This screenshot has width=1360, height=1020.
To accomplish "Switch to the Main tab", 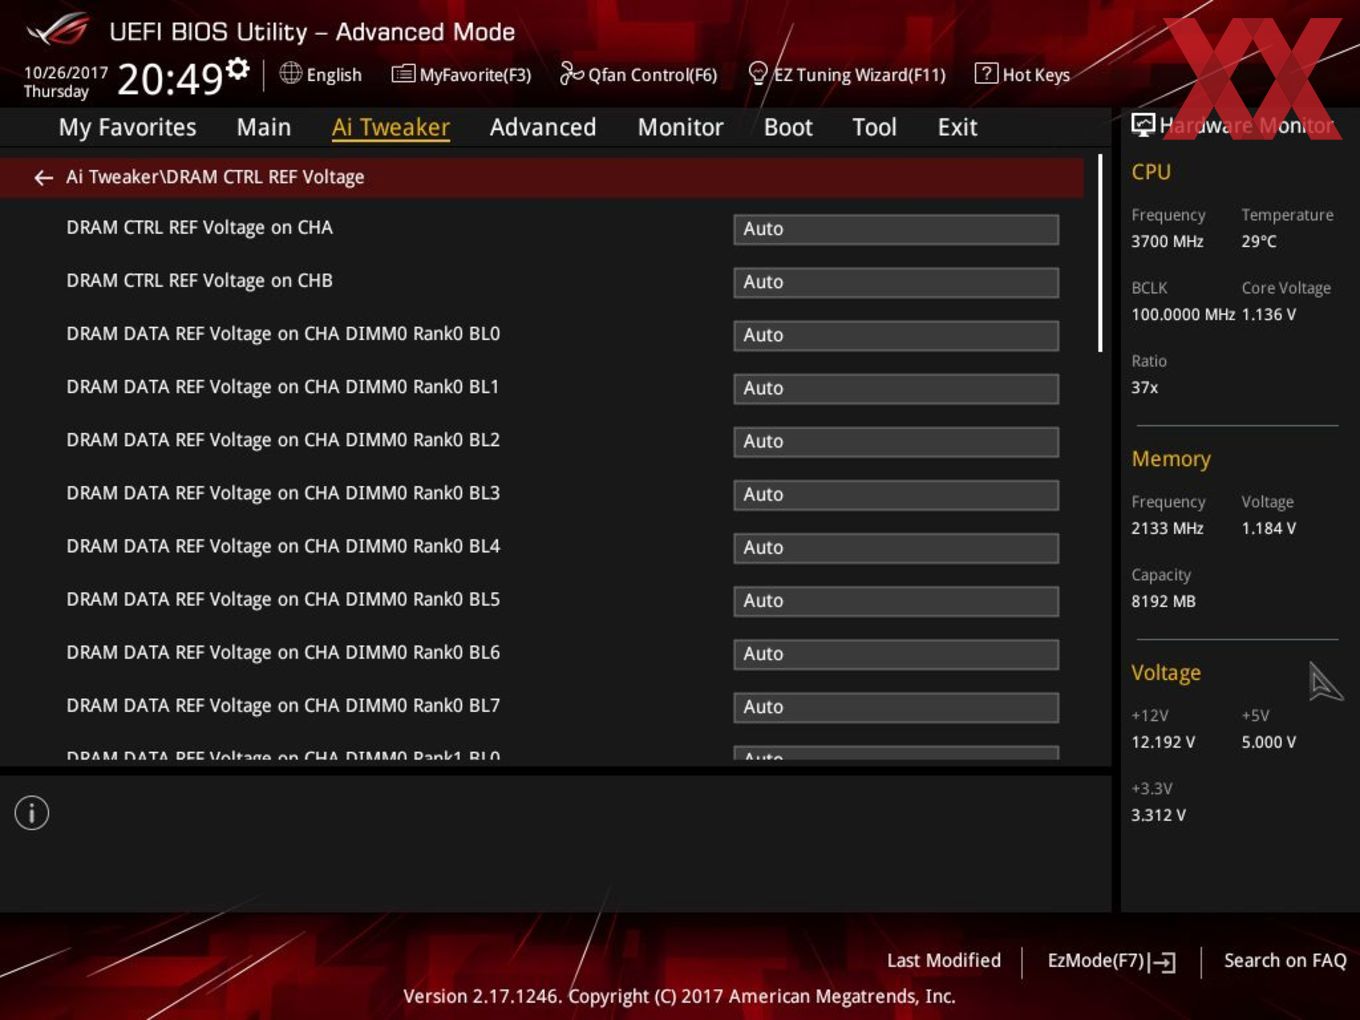I will point(264,127).
